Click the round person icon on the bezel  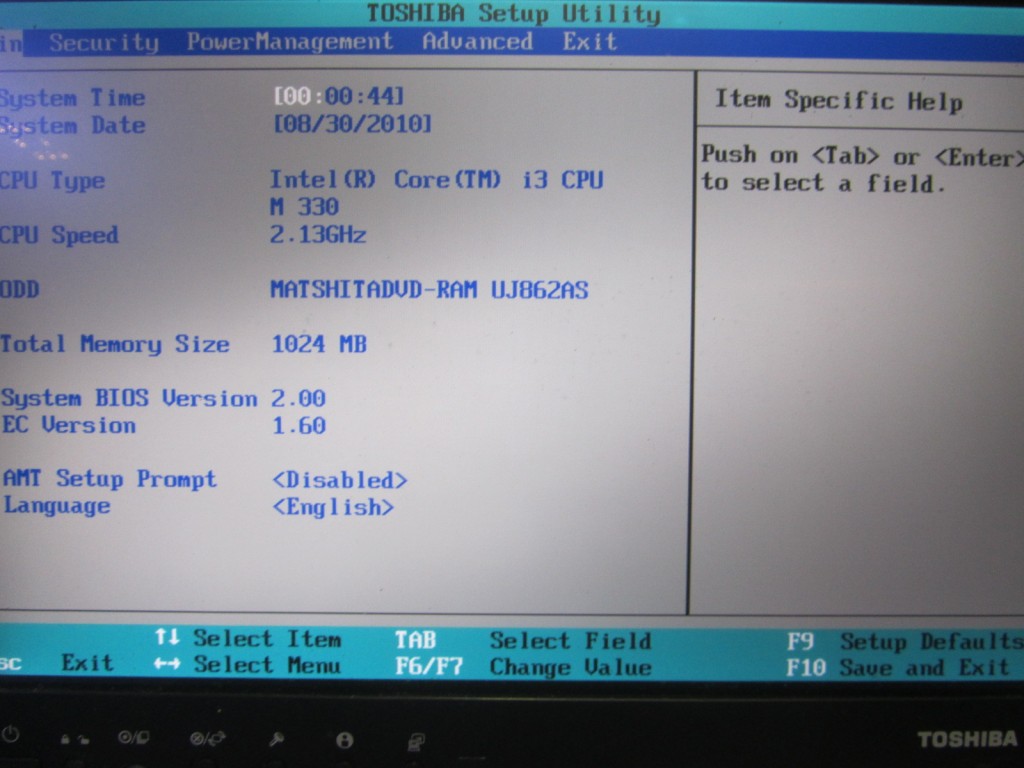(345, 739)
